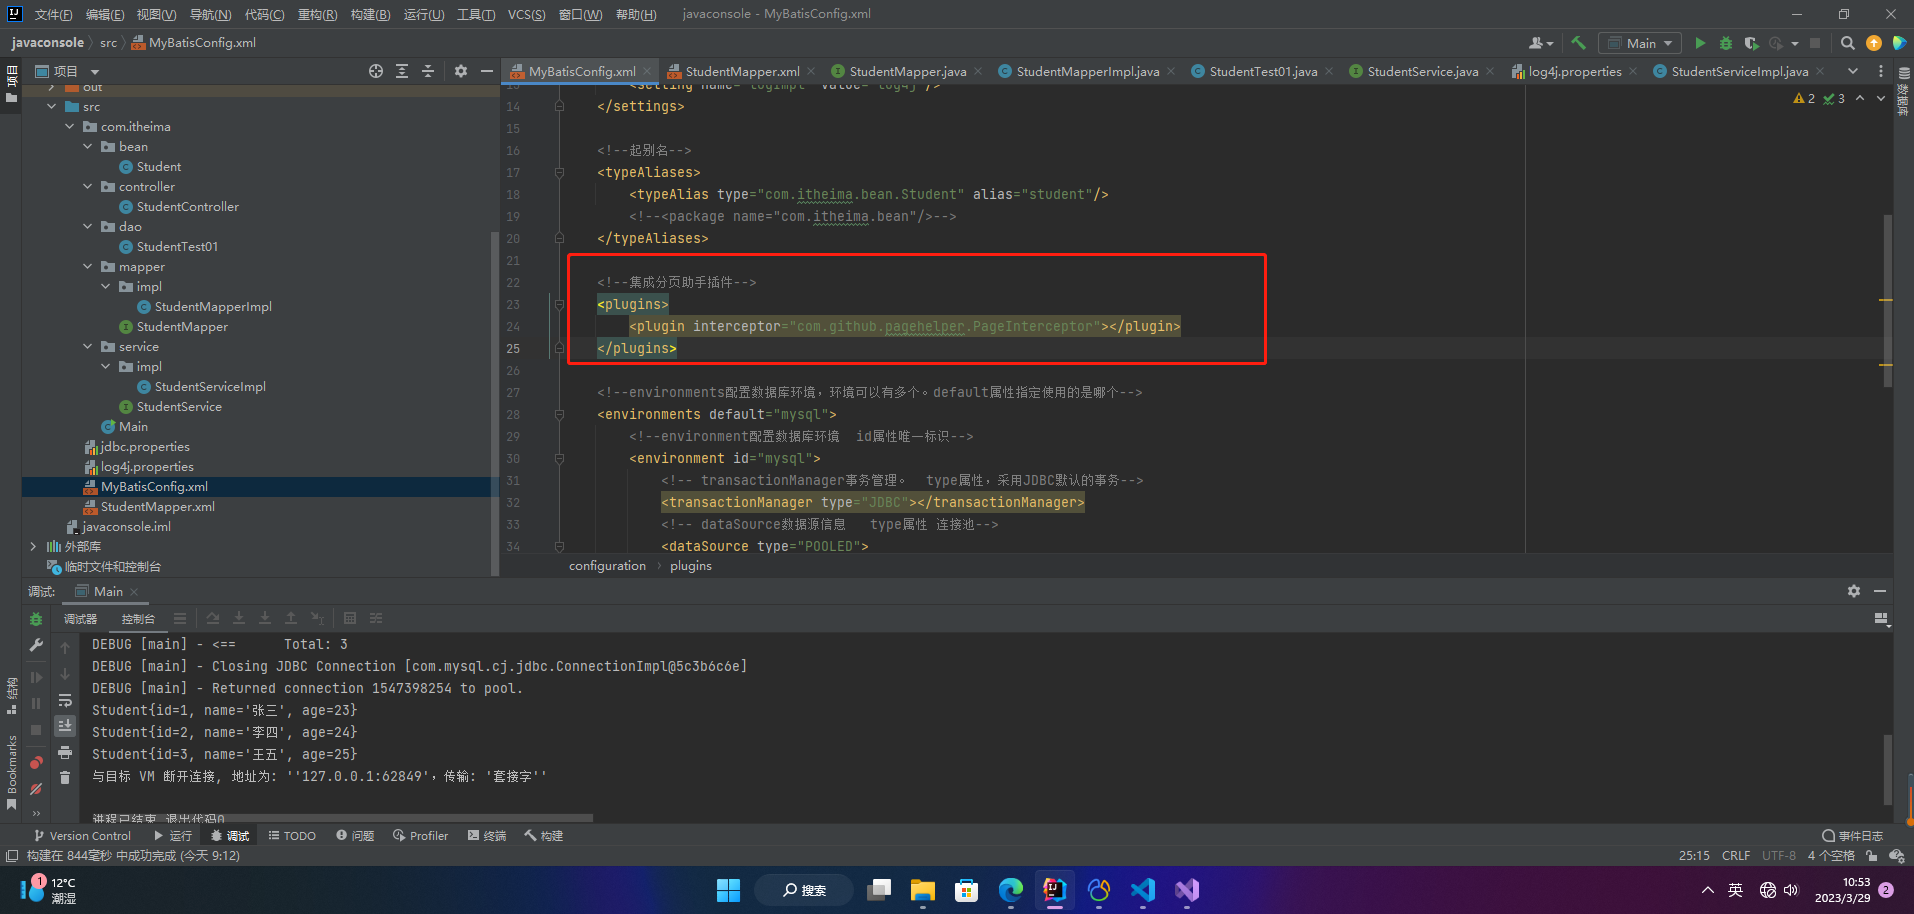This screenshot has width=1914, height=914.
Task: Toggle soft-wrap in the console
Action: click(x=65, y=700)
